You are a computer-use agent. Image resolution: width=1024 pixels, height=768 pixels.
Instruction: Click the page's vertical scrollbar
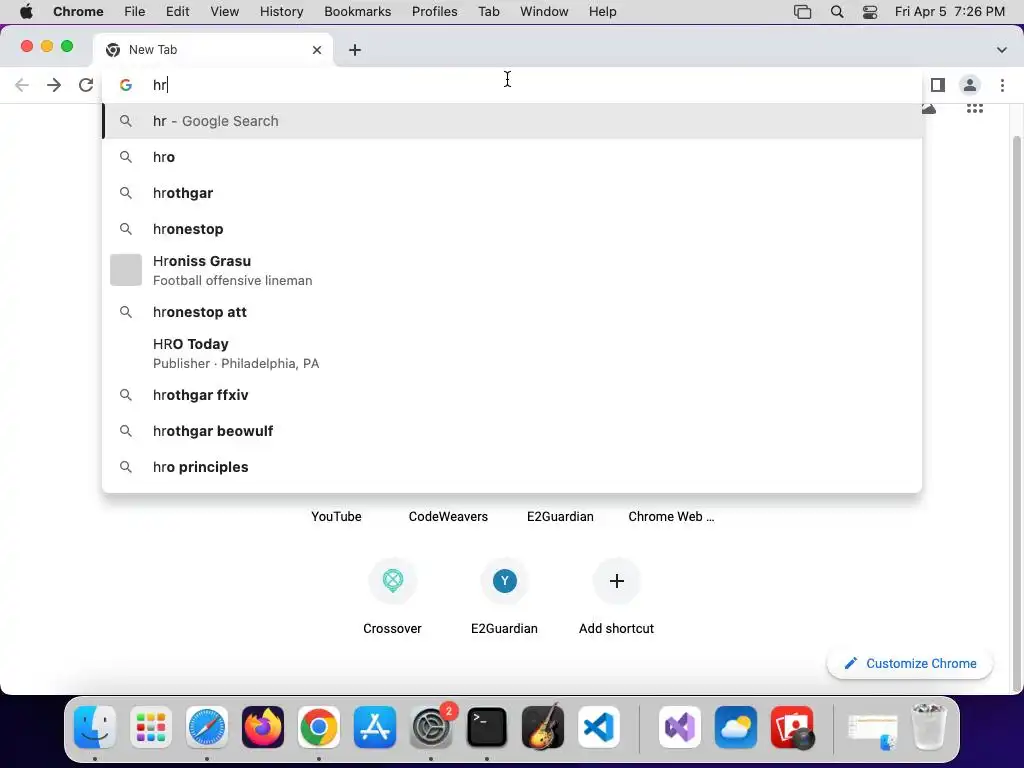coord(1016,411)
